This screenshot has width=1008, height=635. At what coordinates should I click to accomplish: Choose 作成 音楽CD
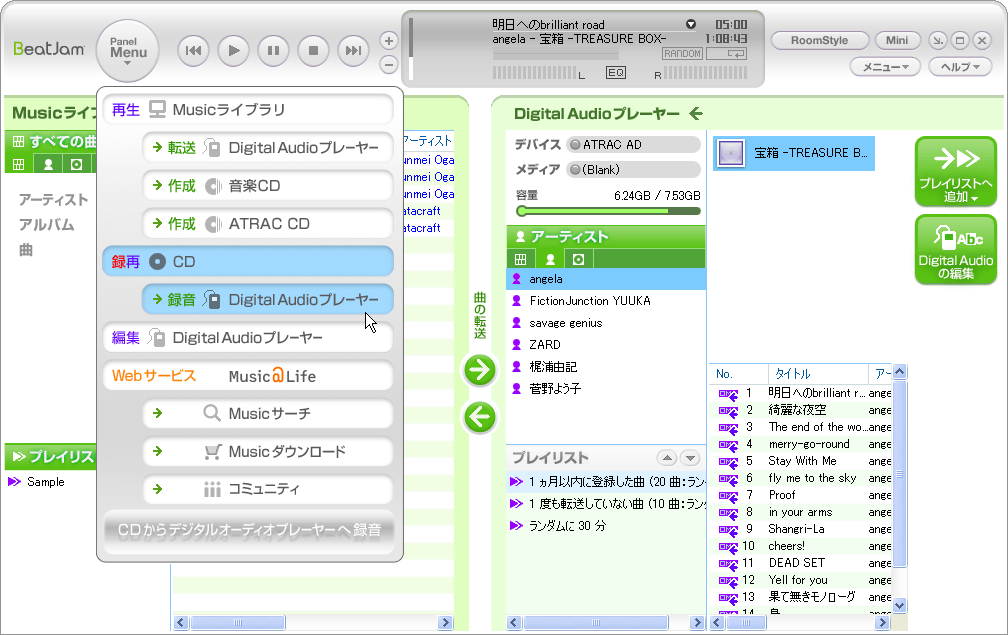point(267,186)
